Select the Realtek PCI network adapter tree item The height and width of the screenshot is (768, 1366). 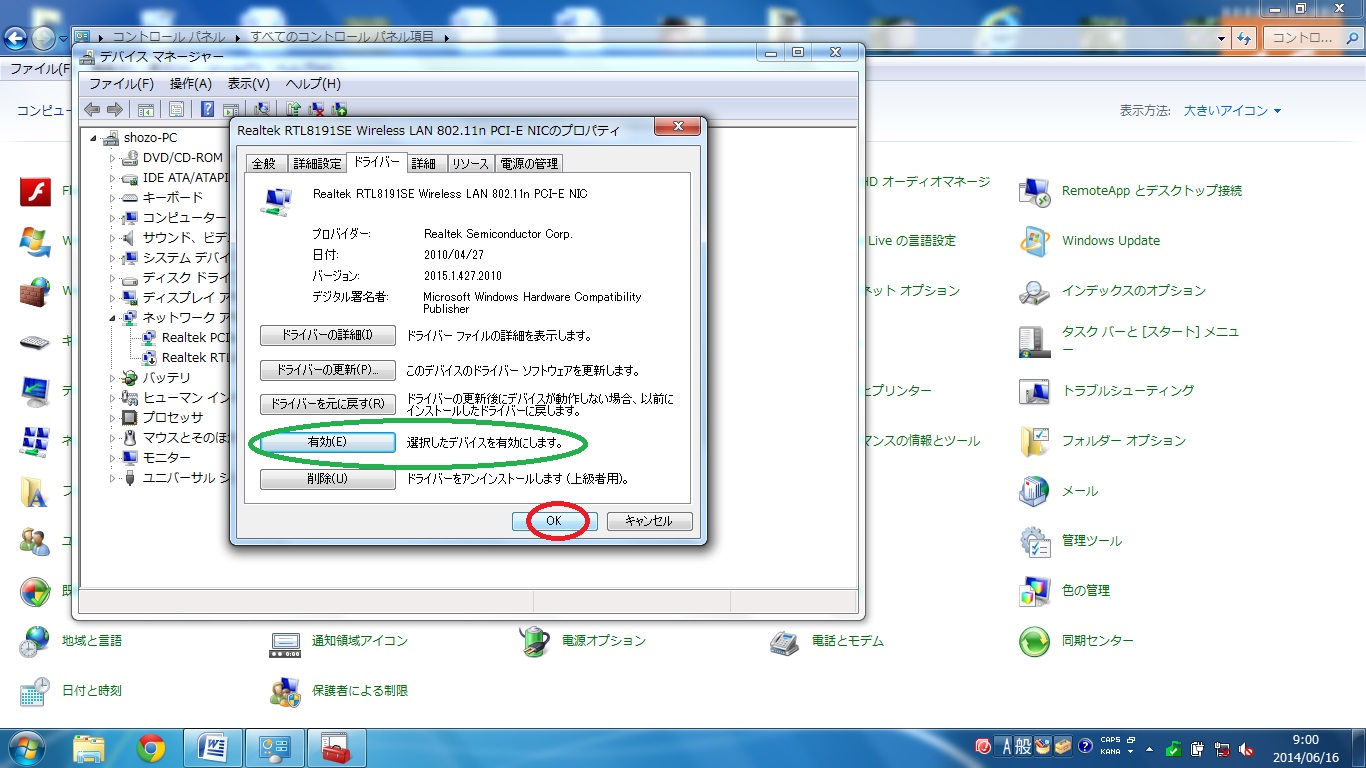(x=185, y=338)
